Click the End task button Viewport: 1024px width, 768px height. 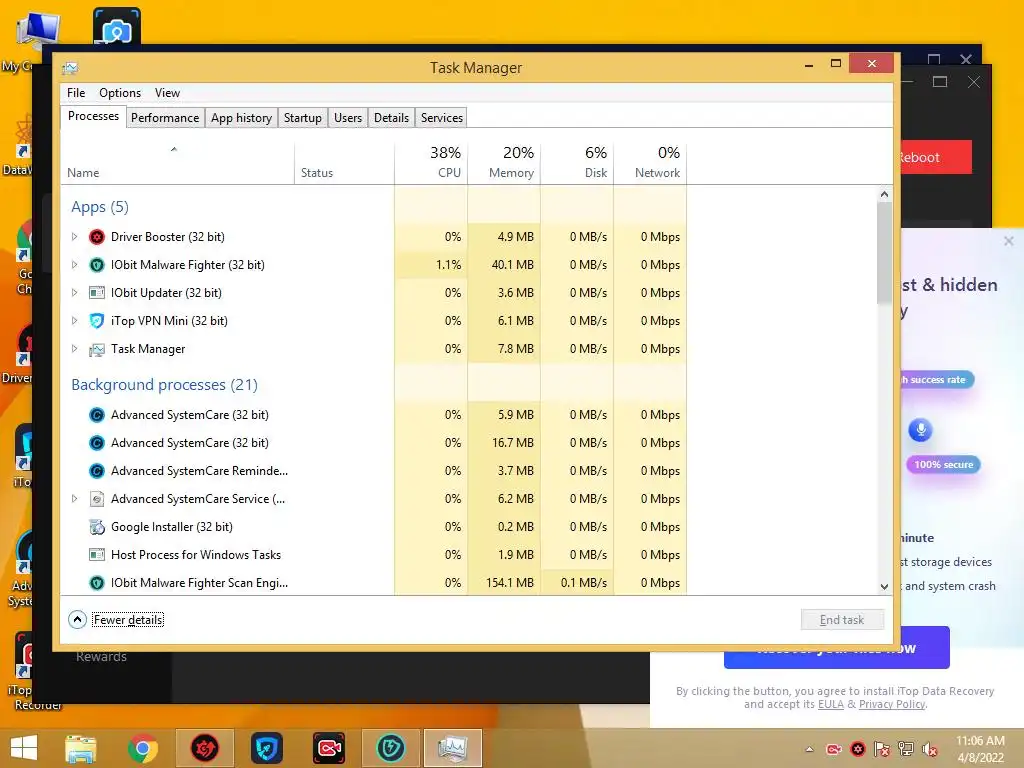(842, 620)
